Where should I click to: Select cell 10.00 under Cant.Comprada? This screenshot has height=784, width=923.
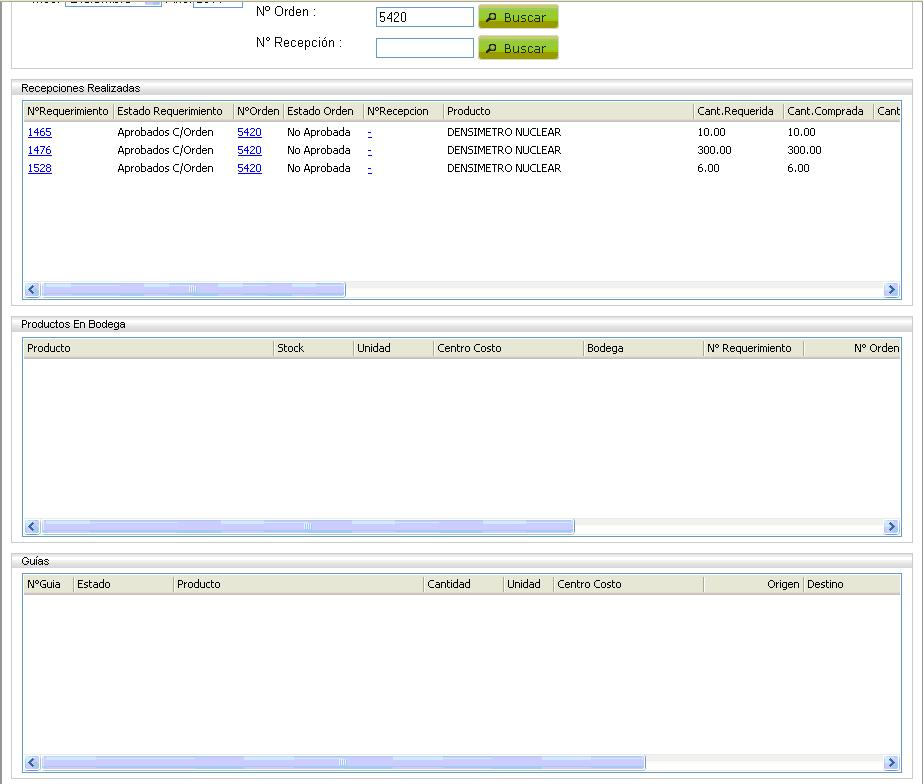click(x=801, y=132)
